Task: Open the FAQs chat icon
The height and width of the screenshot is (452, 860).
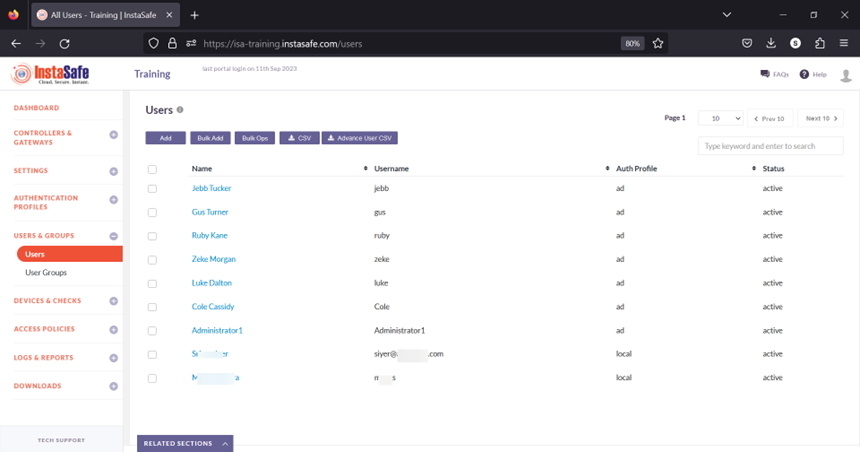Action: tap(765, 74)
